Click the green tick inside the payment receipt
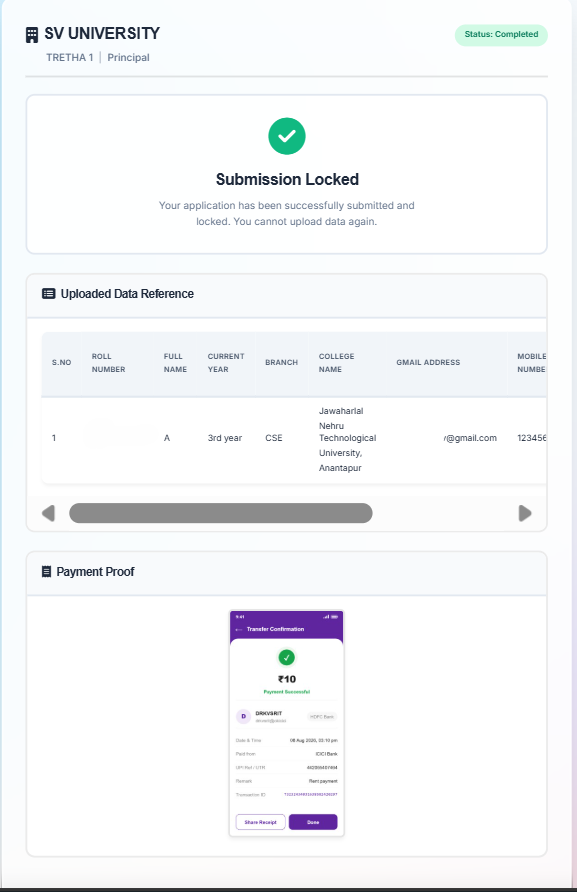Screen dimensions: 577x892 pyautogui.click(x=287, y=658)
